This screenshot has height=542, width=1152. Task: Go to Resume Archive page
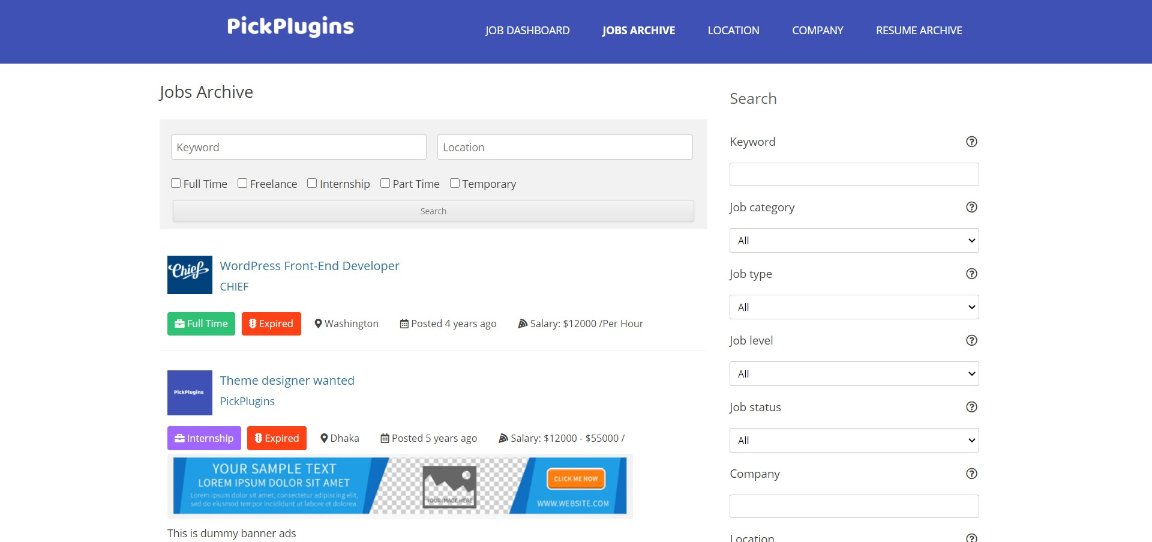click(x=919, y=31)
